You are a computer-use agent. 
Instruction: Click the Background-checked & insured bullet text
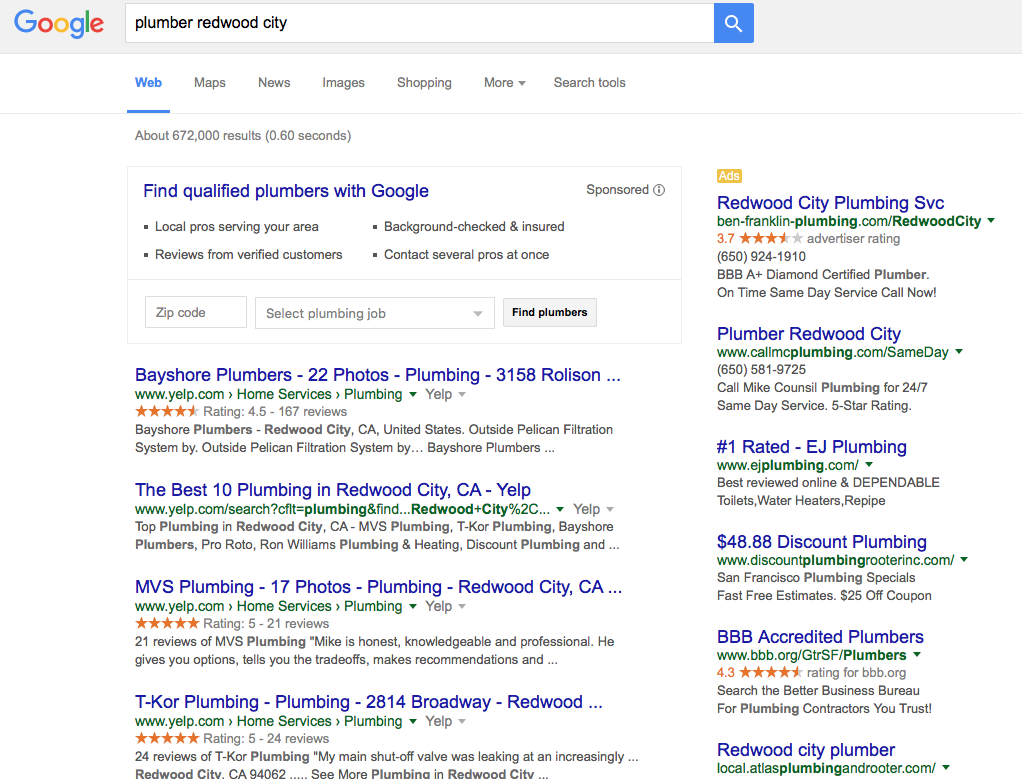click(x=474, y=227)
